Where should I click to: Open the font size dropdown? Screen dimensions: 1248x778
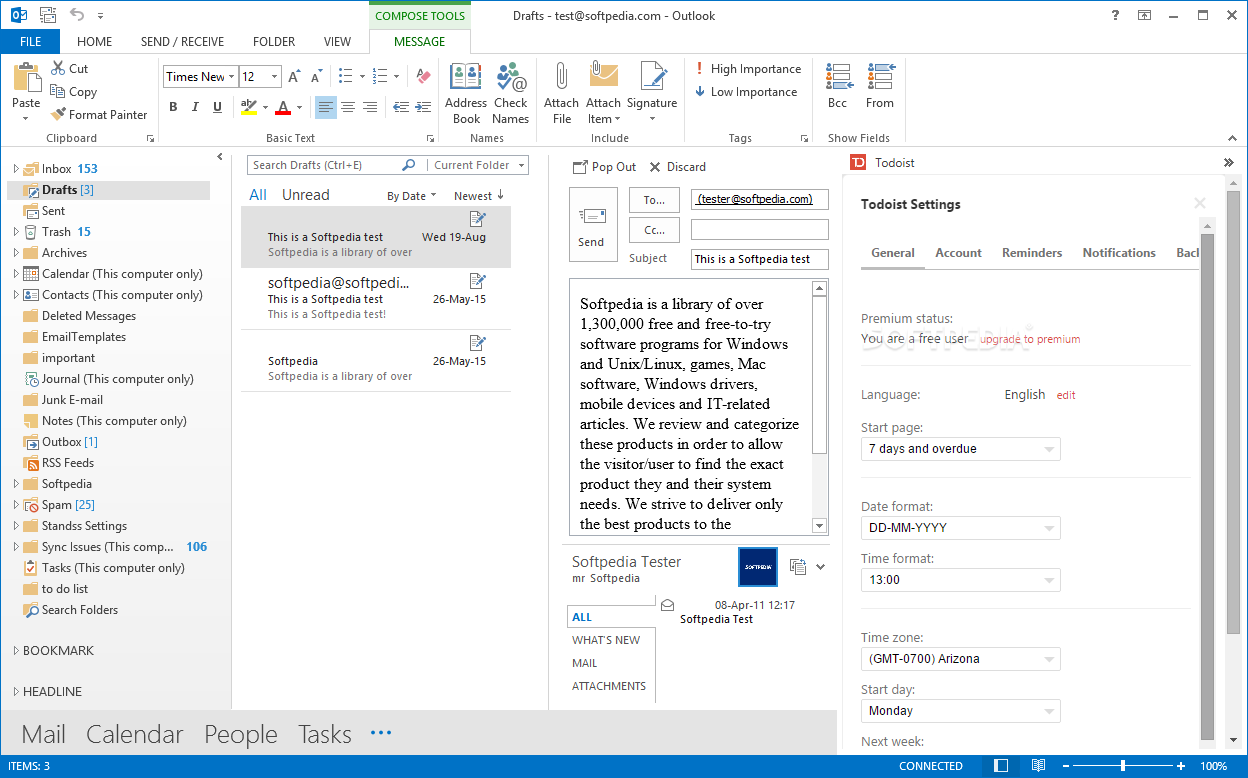[x=275, y=76]
